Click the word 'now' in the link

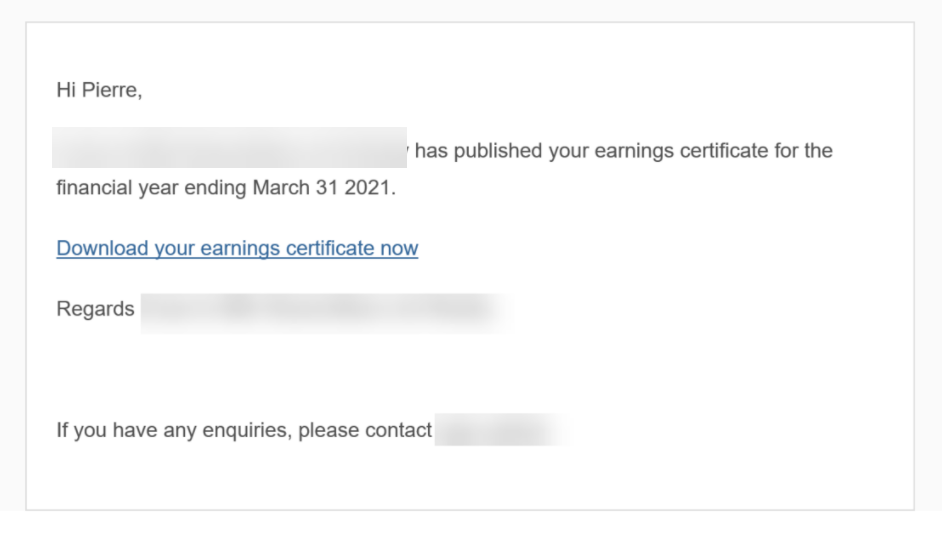pos(400,248)
